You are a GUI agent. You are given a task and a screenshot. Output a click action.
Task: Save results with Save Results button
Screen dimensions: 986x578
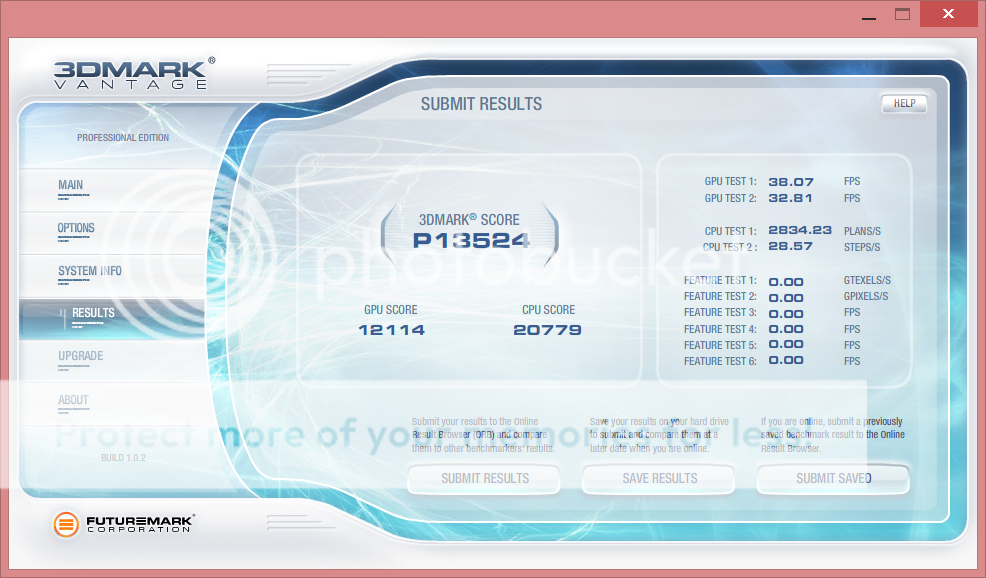click(x=659, y=479)
